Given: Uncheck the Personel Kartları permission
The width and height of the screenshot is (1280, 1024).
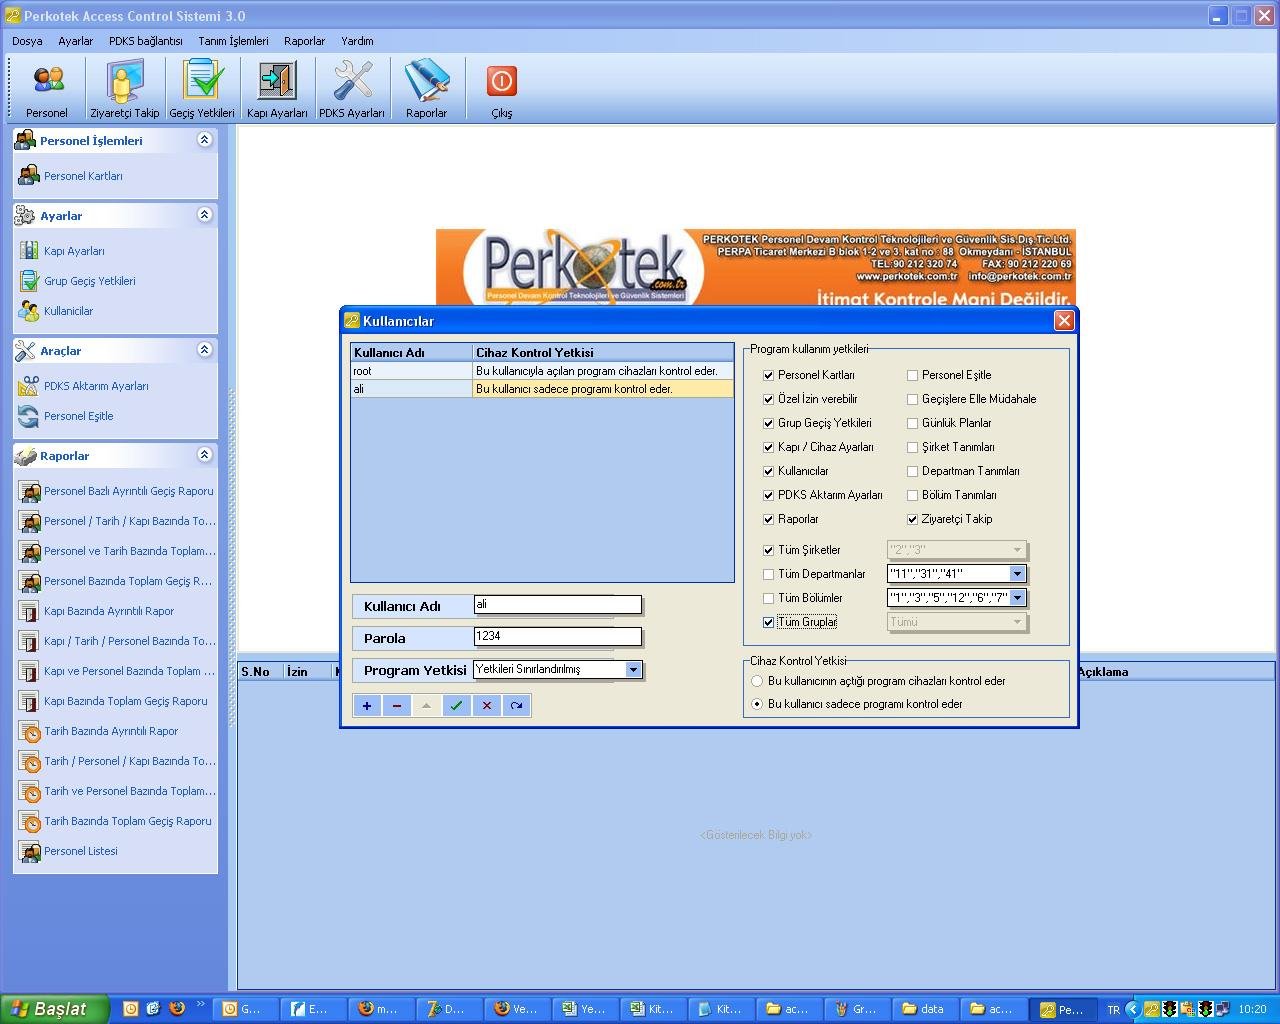Looking at the screenshot, I should pyautogui.click(x=768, y=375).
